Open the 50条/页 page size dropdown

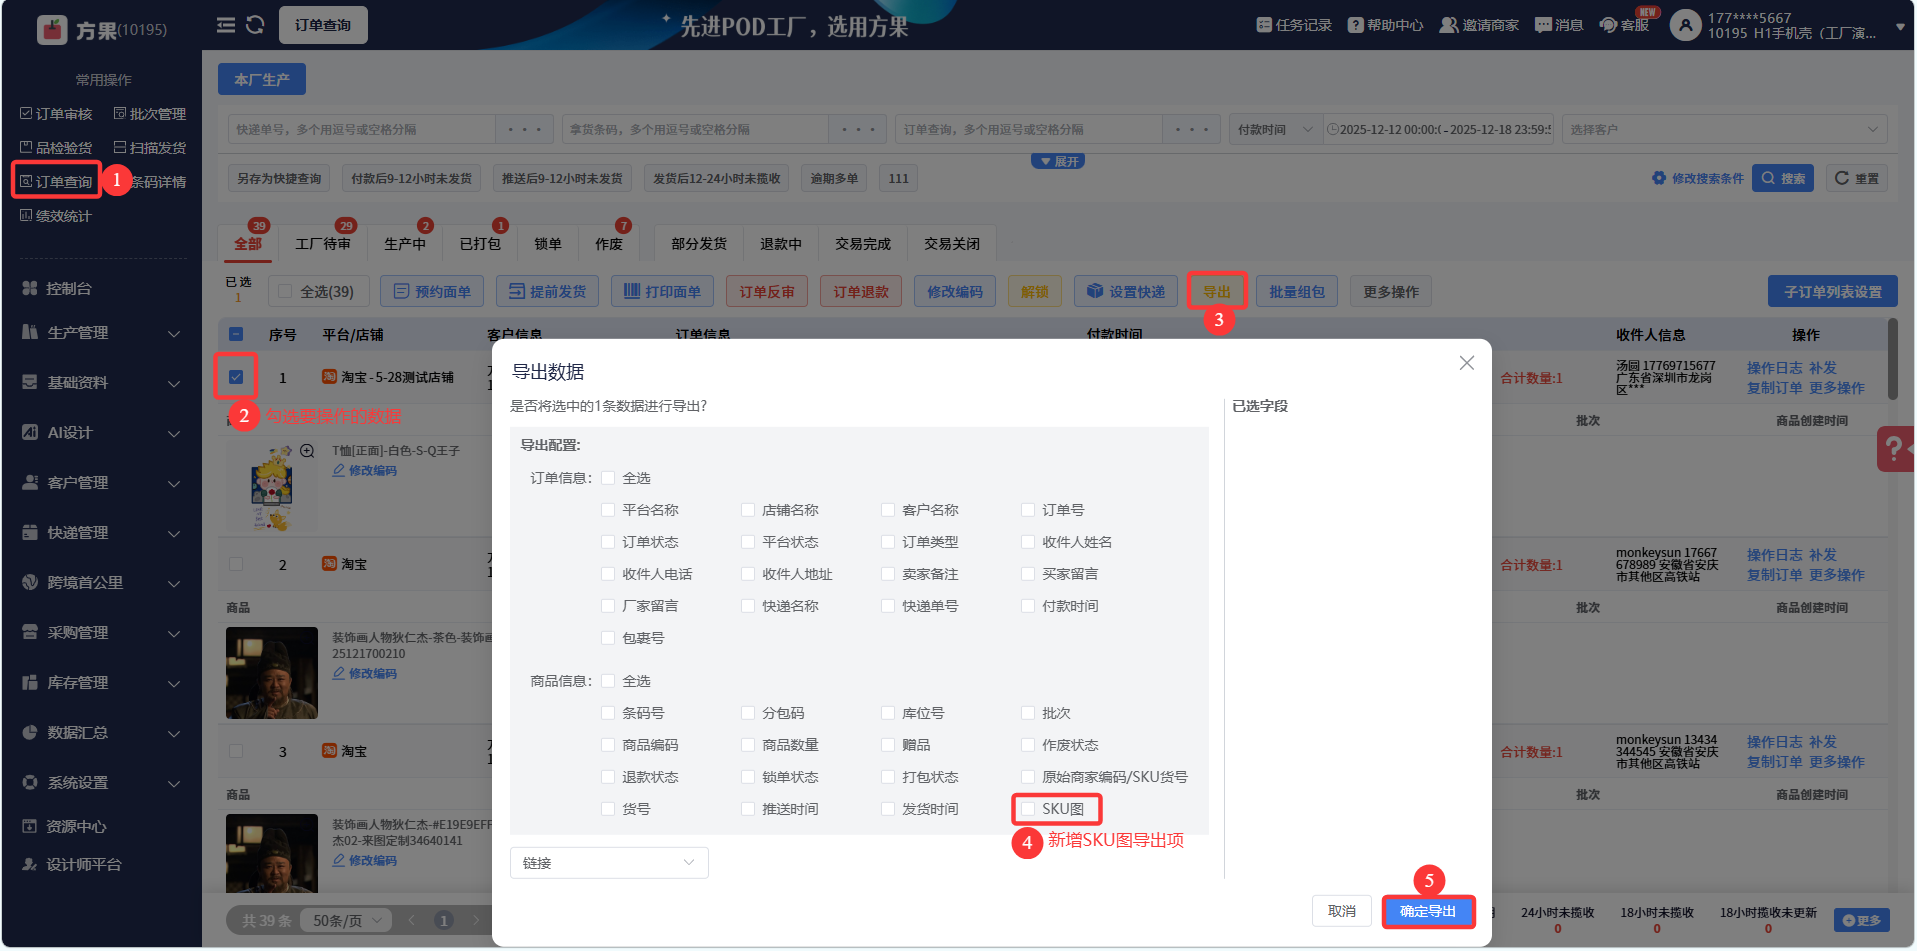(347, 920)
